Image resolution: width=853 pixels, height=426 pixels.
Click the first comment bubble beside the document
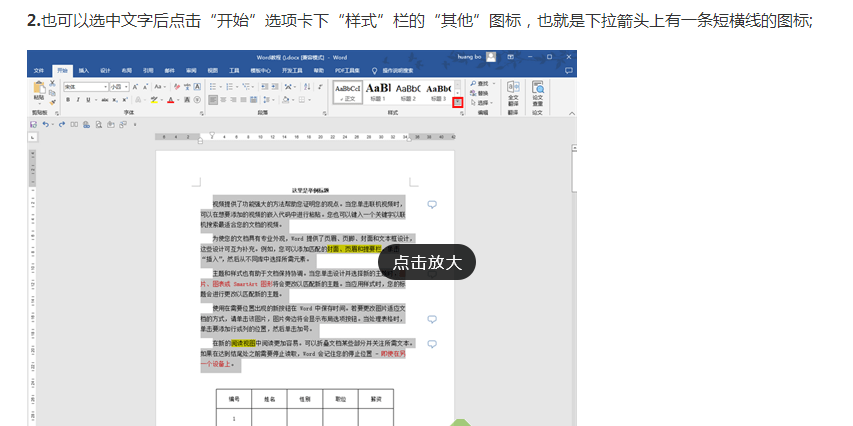(432, 205)
